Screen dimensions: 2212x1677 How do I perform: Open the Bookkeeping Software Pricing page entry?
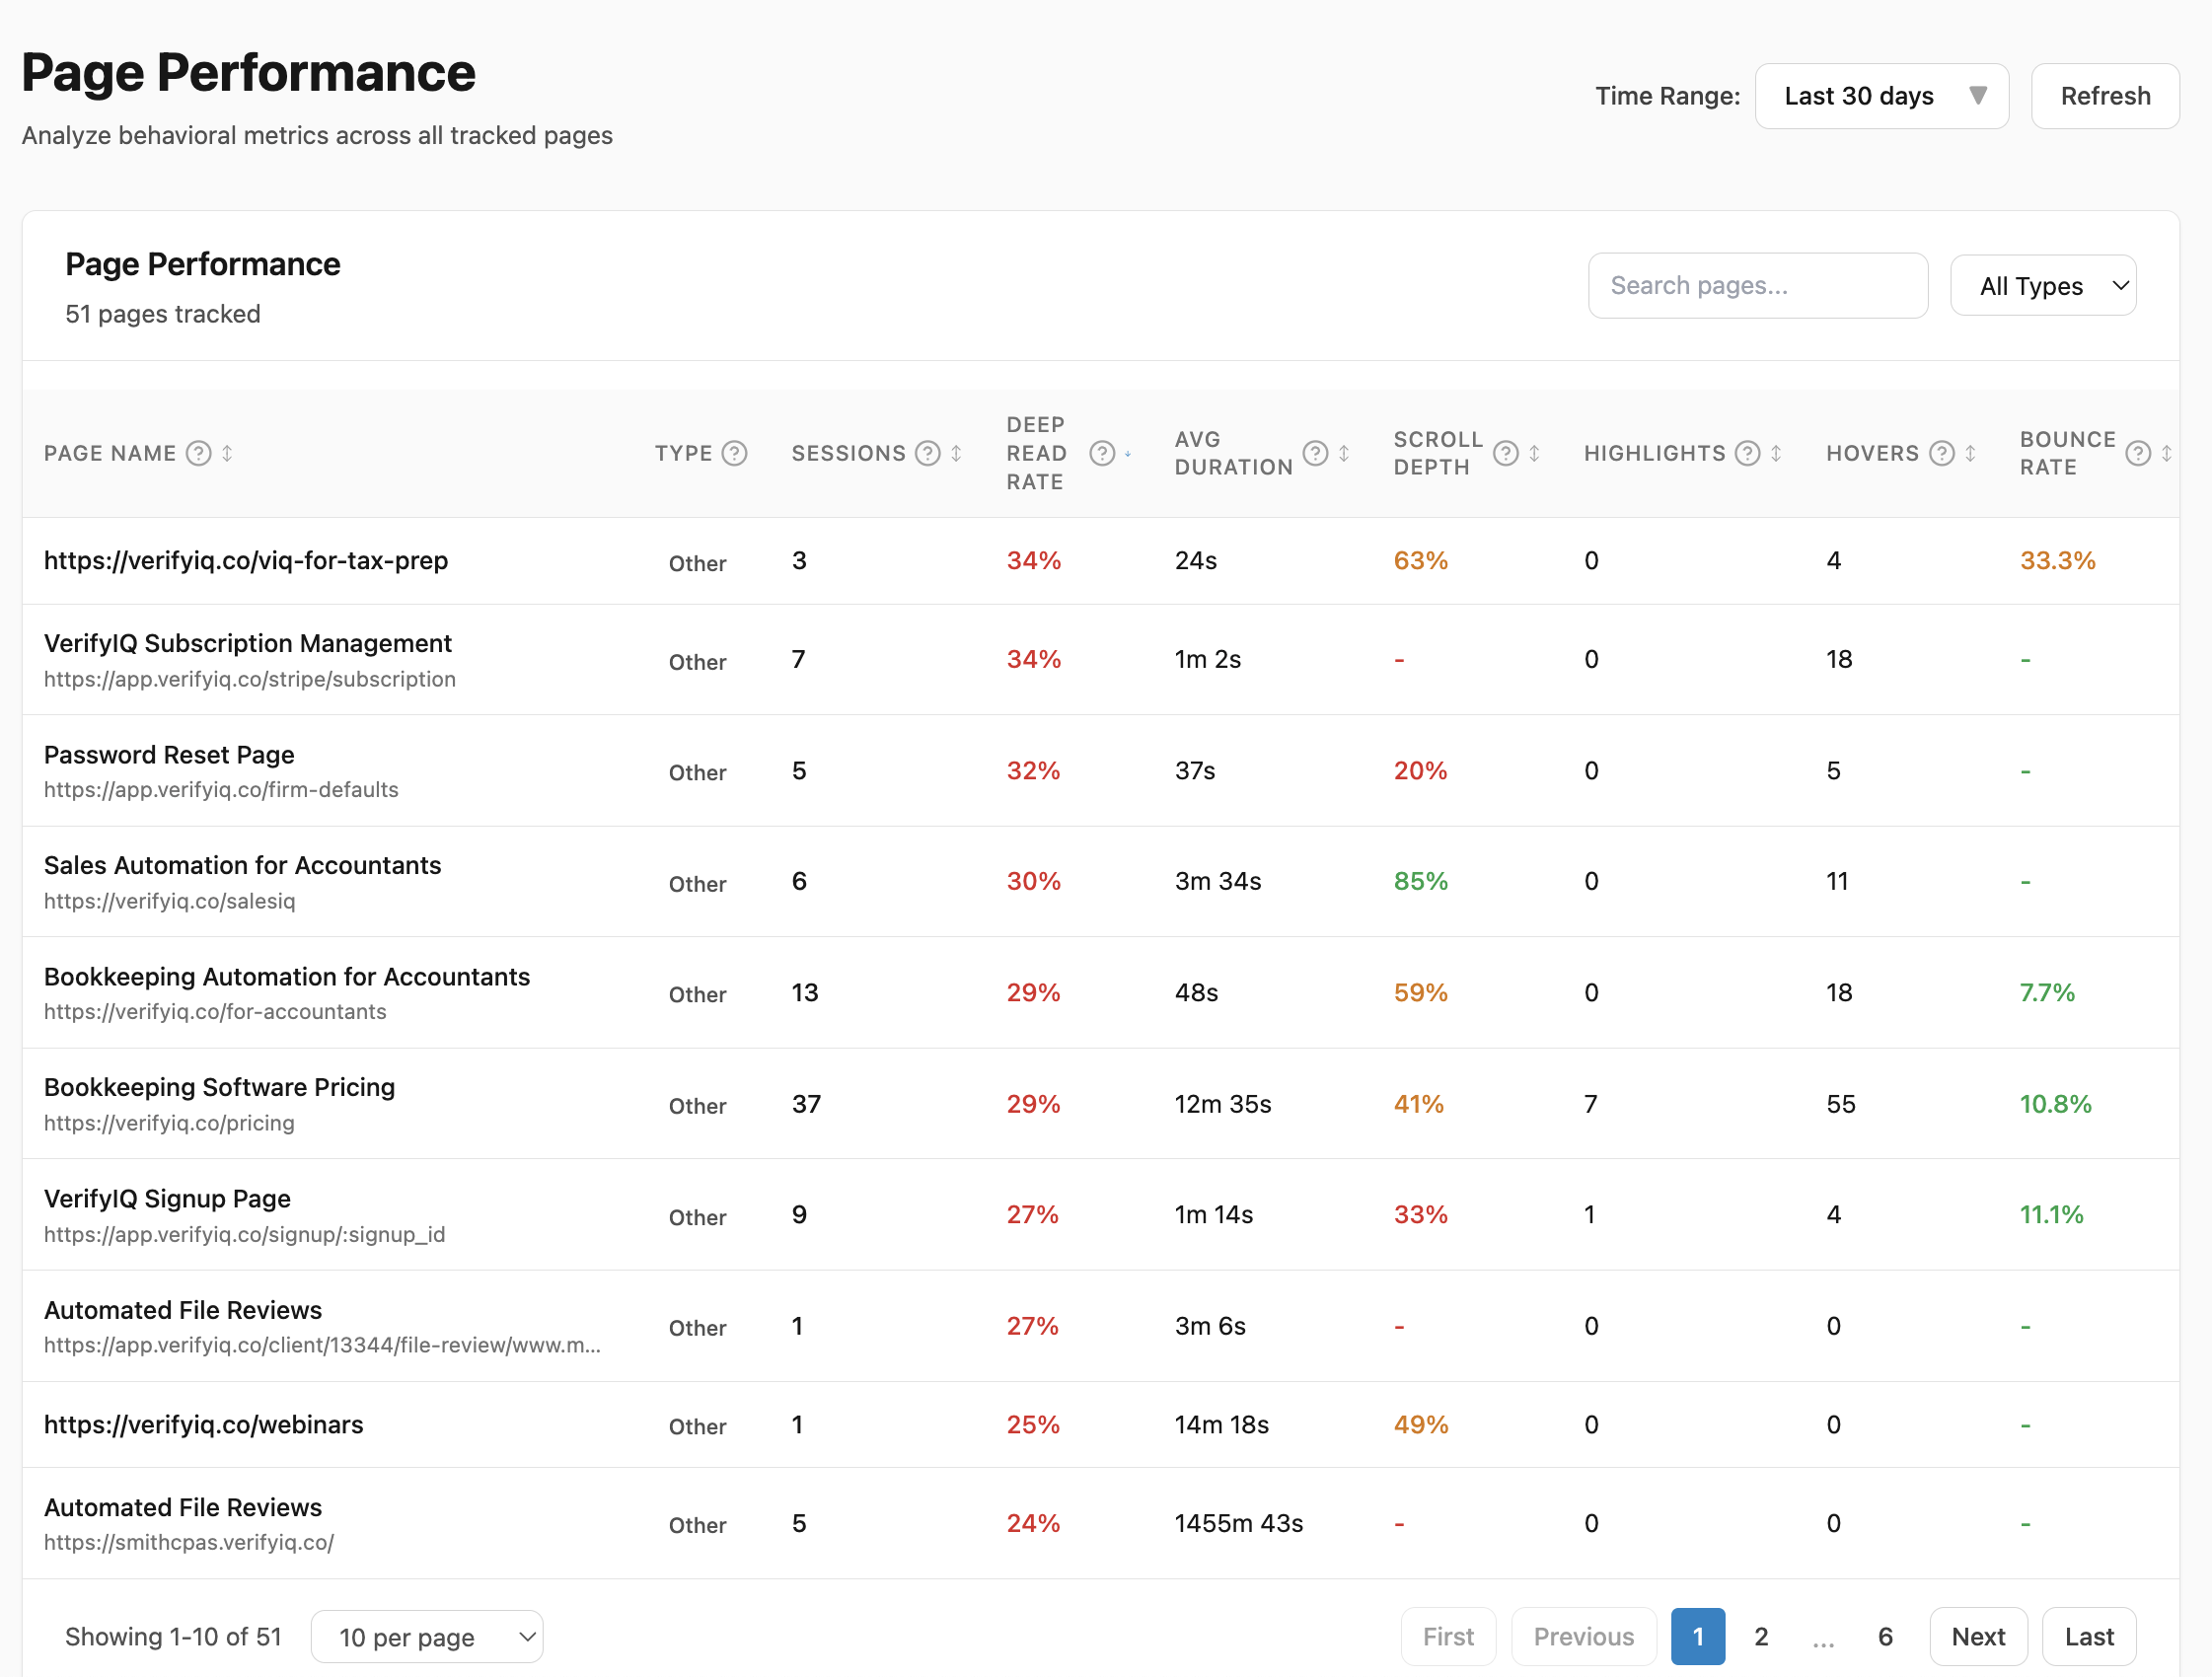pyautogui.click(x=219, y=1086)
